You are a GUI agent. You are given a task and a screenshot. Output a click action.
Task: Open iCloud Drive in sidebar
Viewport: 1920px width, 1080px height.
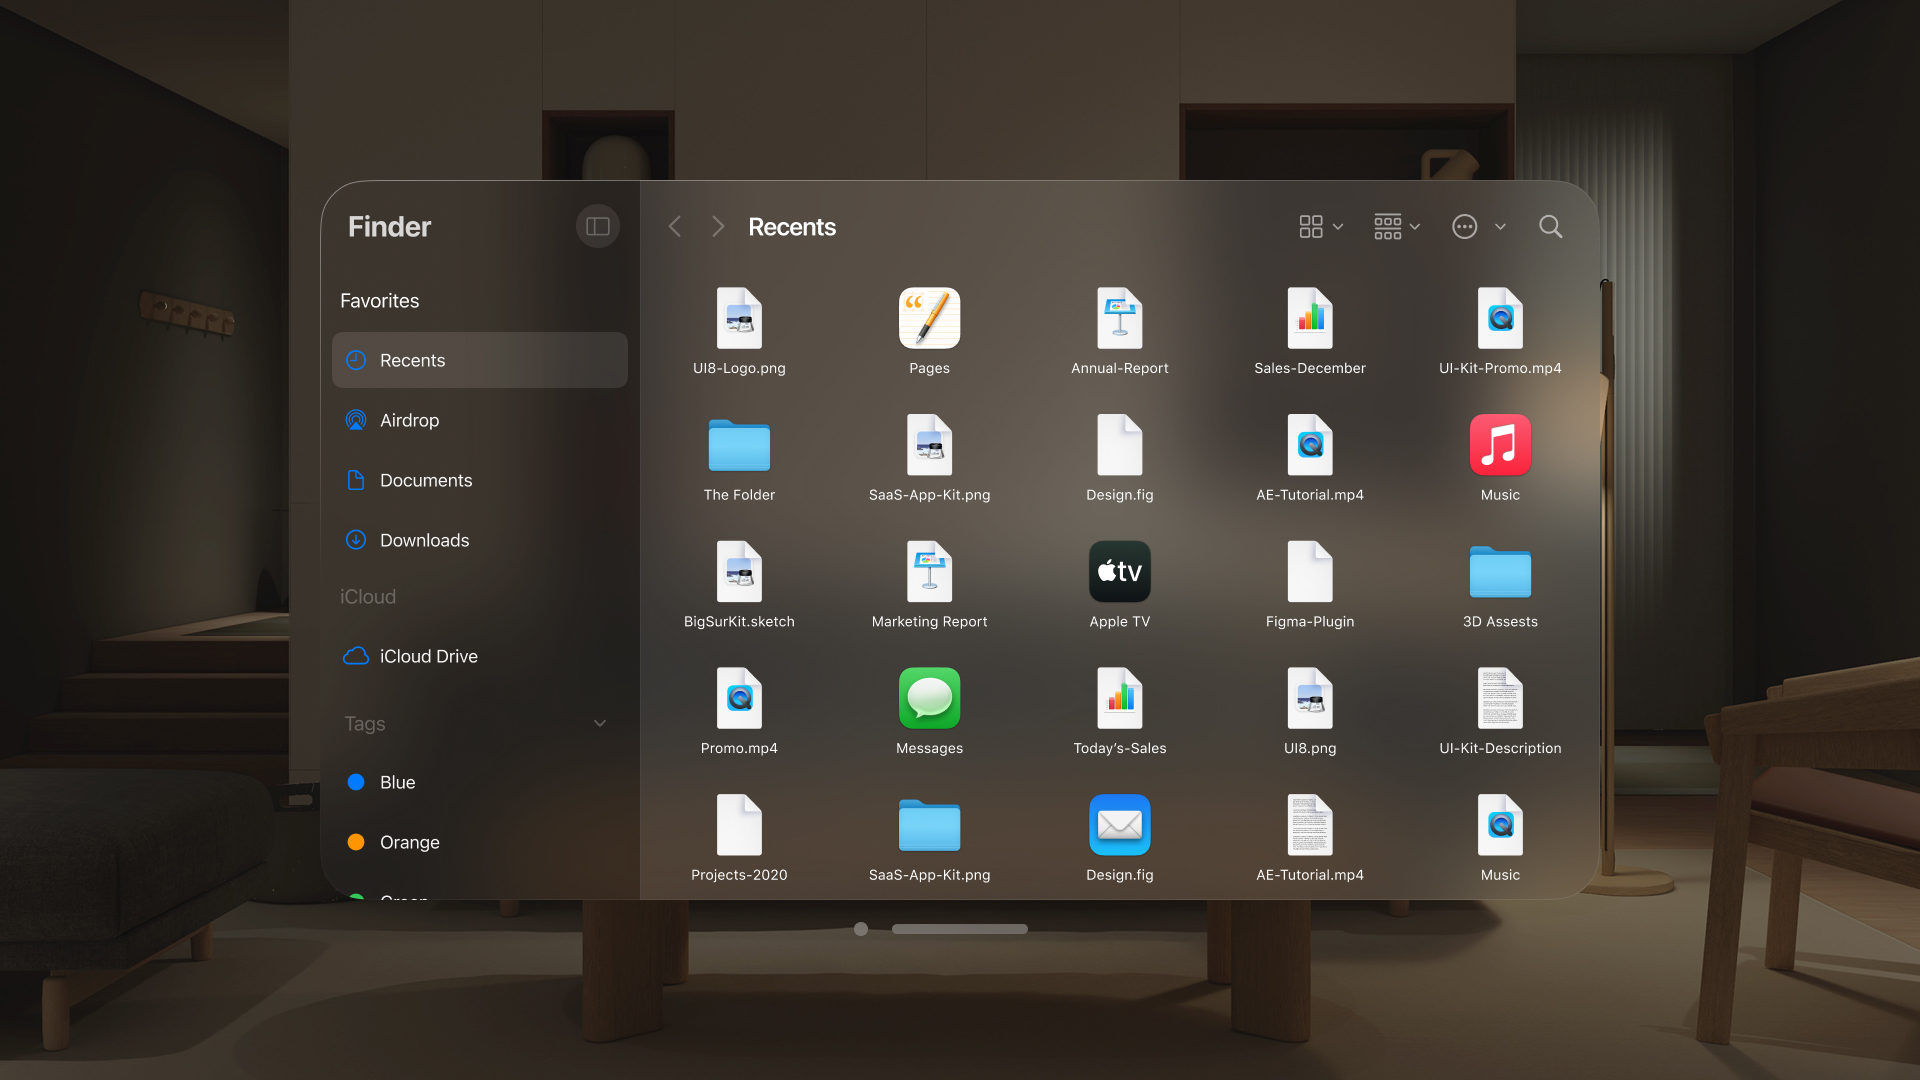pyautogui.click(x=428, y=656)
